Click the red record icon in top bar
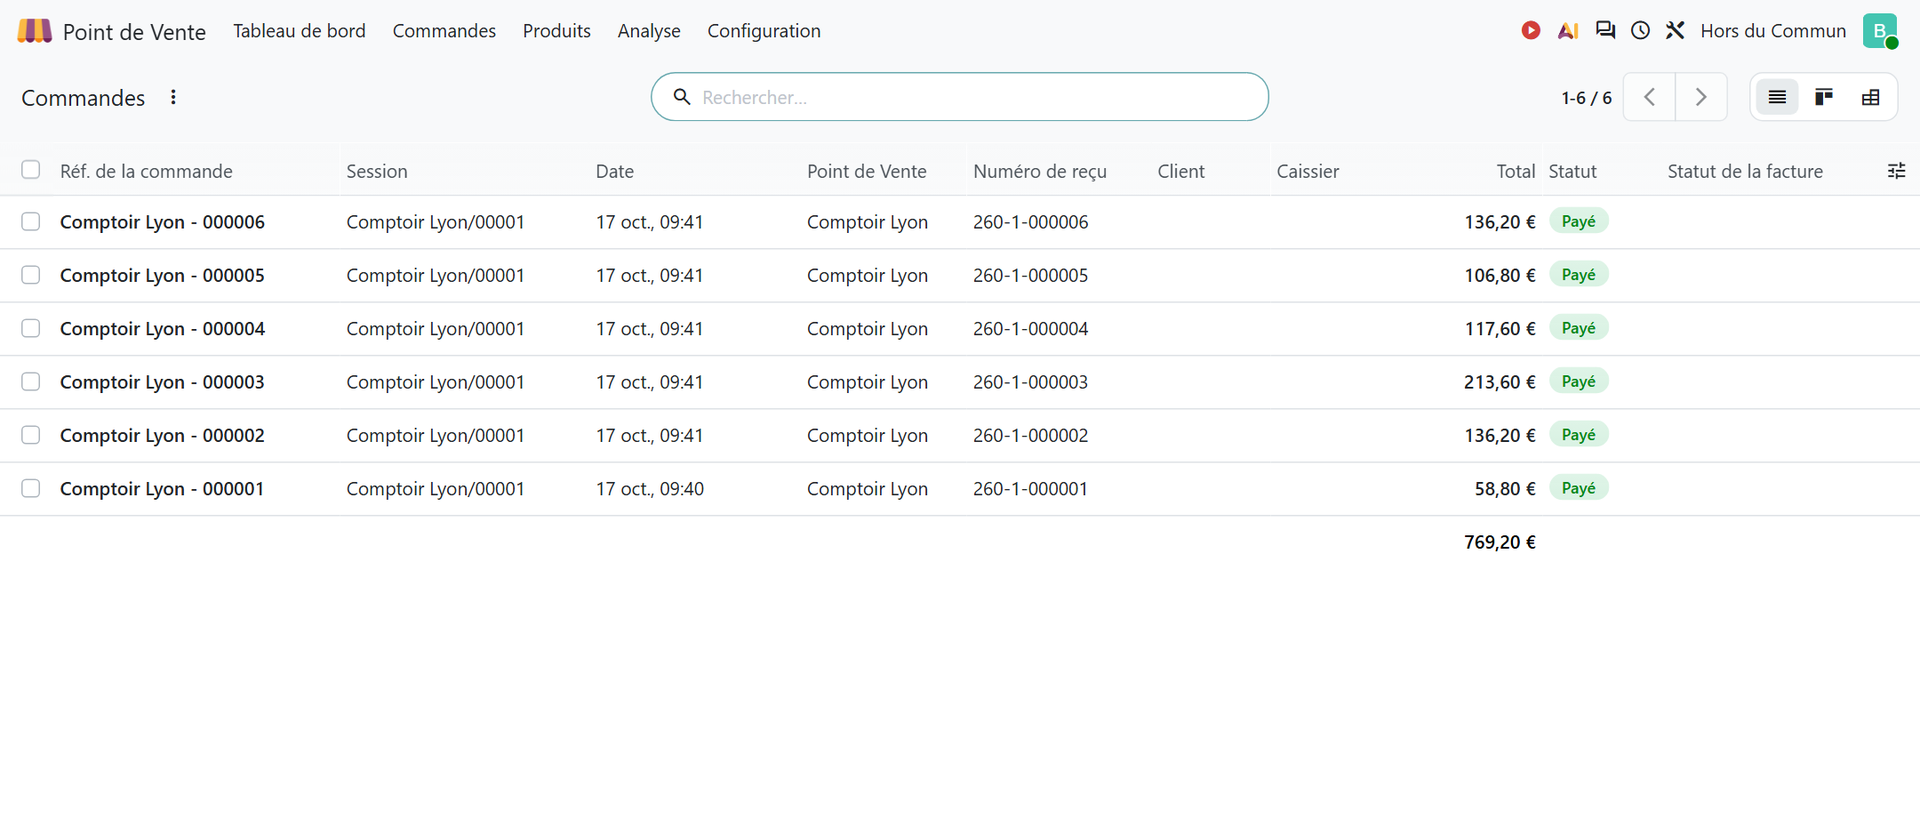 point(1531,31)
